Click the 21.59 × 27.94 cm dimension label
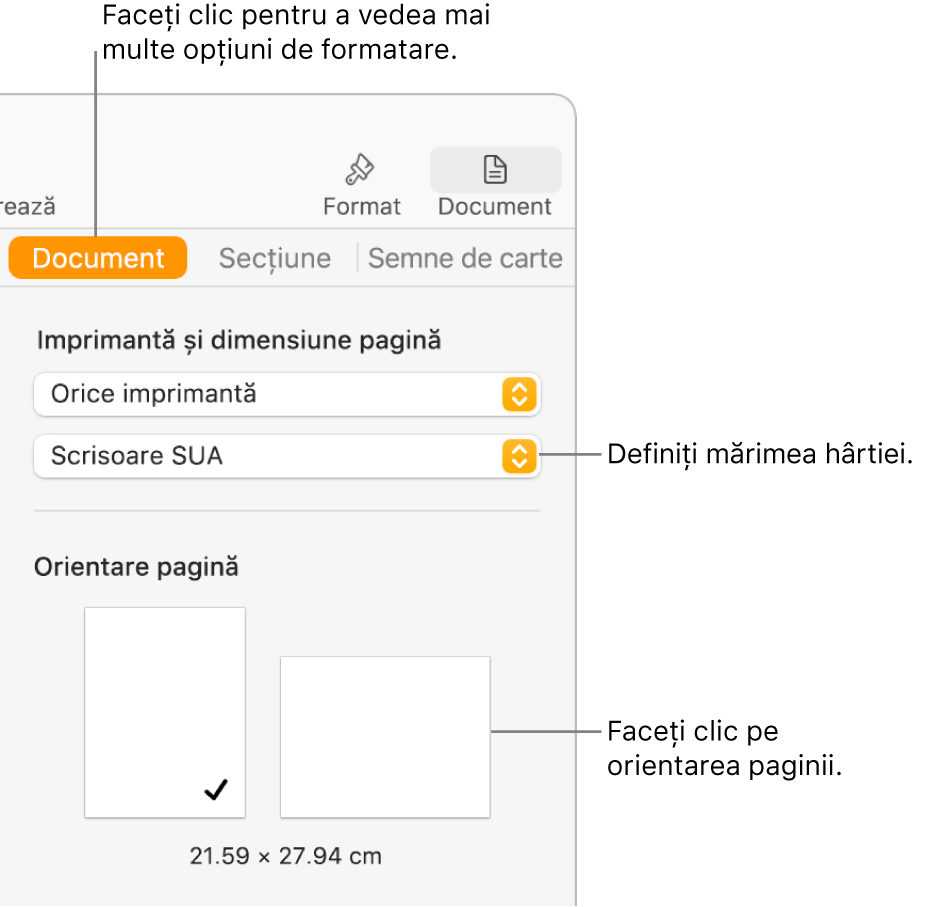The image size is (926, 907). click(285, 856)
